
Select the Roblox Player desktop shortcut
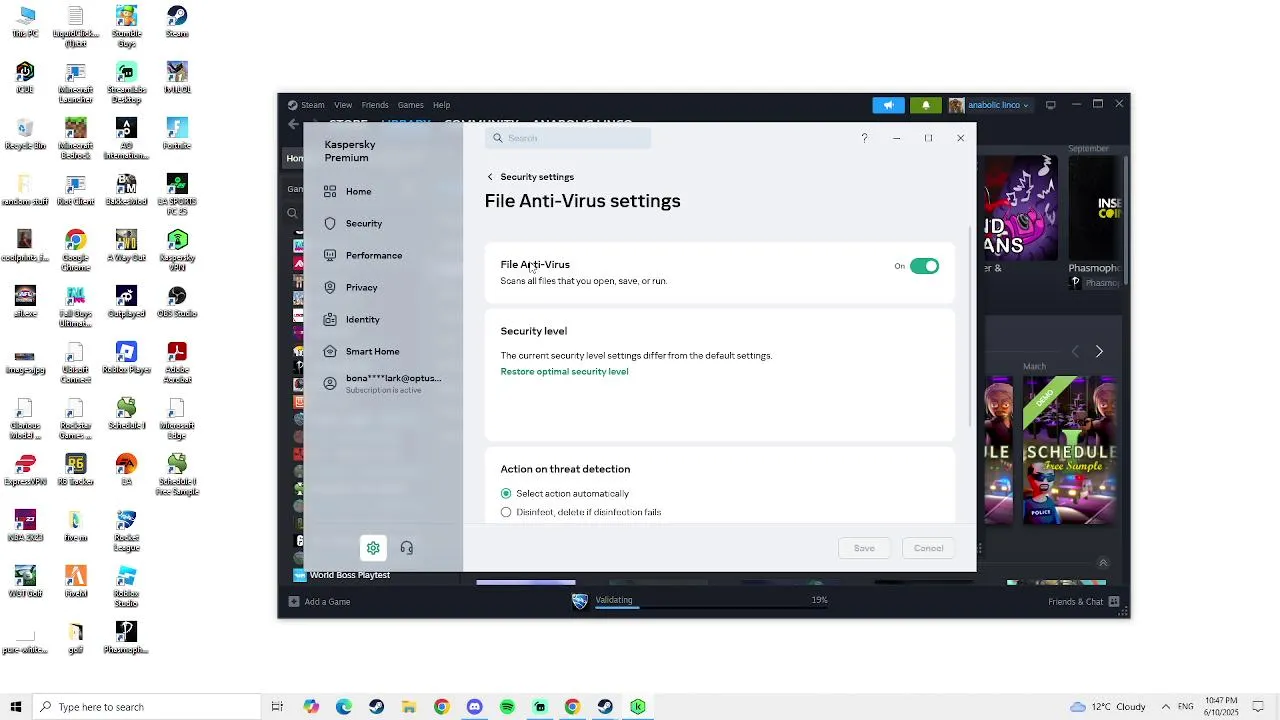tap(126, 358)
